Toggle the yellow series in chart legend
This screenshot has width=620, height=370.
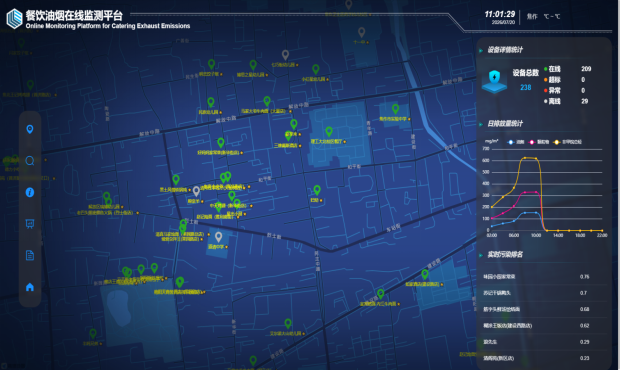point(567,142)
